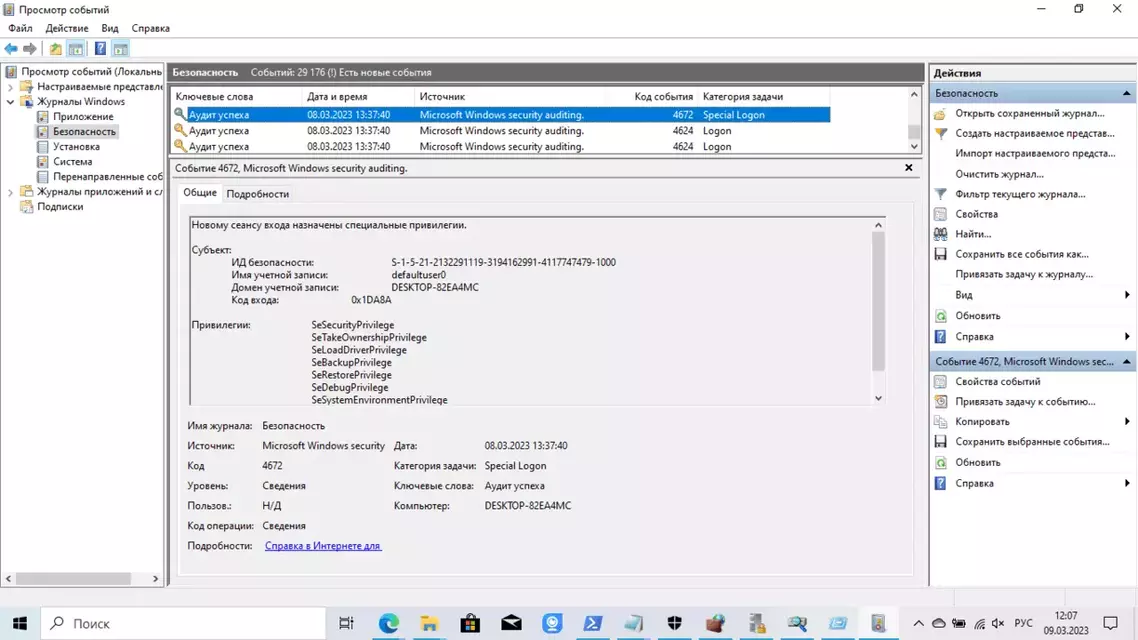
Task: Open the toolbar Help question-mark icon
Action: tap(100, 49)
